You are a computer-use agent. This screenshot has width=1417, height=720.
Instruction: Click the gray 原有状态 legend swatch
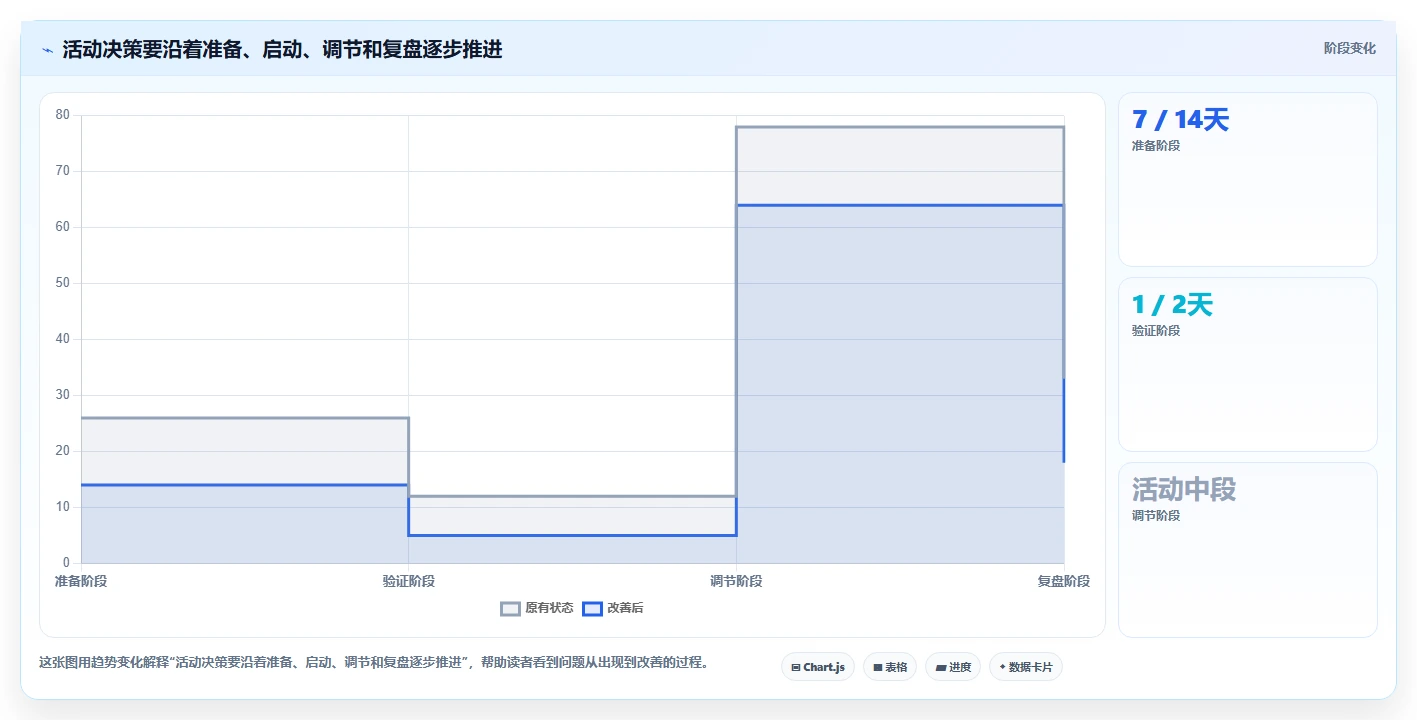(511, 608)
